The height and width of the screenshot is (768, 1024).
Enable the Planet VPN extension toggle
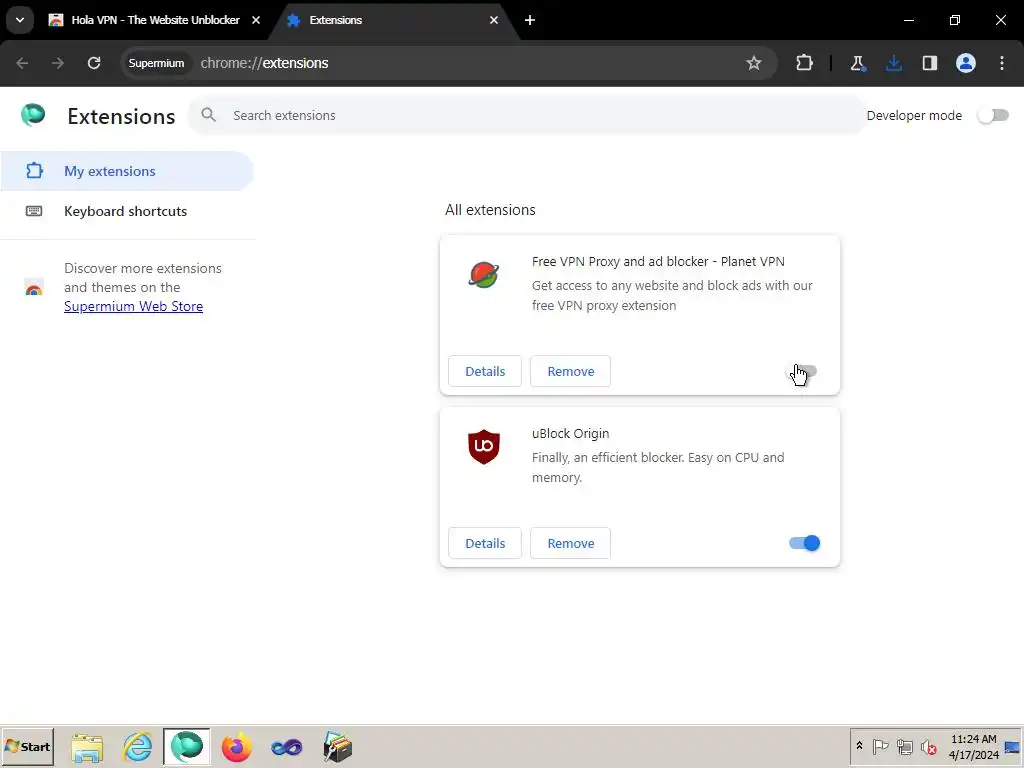pyautogui.click(x=803, y=372)
